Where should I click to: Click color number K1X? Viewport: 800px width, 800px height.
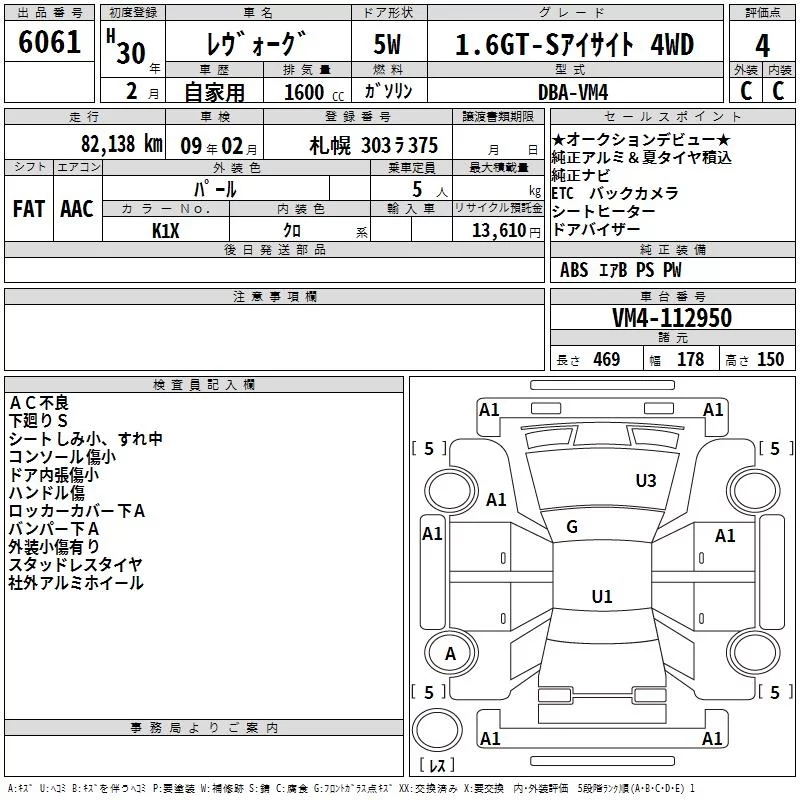(x=166, y=231)
